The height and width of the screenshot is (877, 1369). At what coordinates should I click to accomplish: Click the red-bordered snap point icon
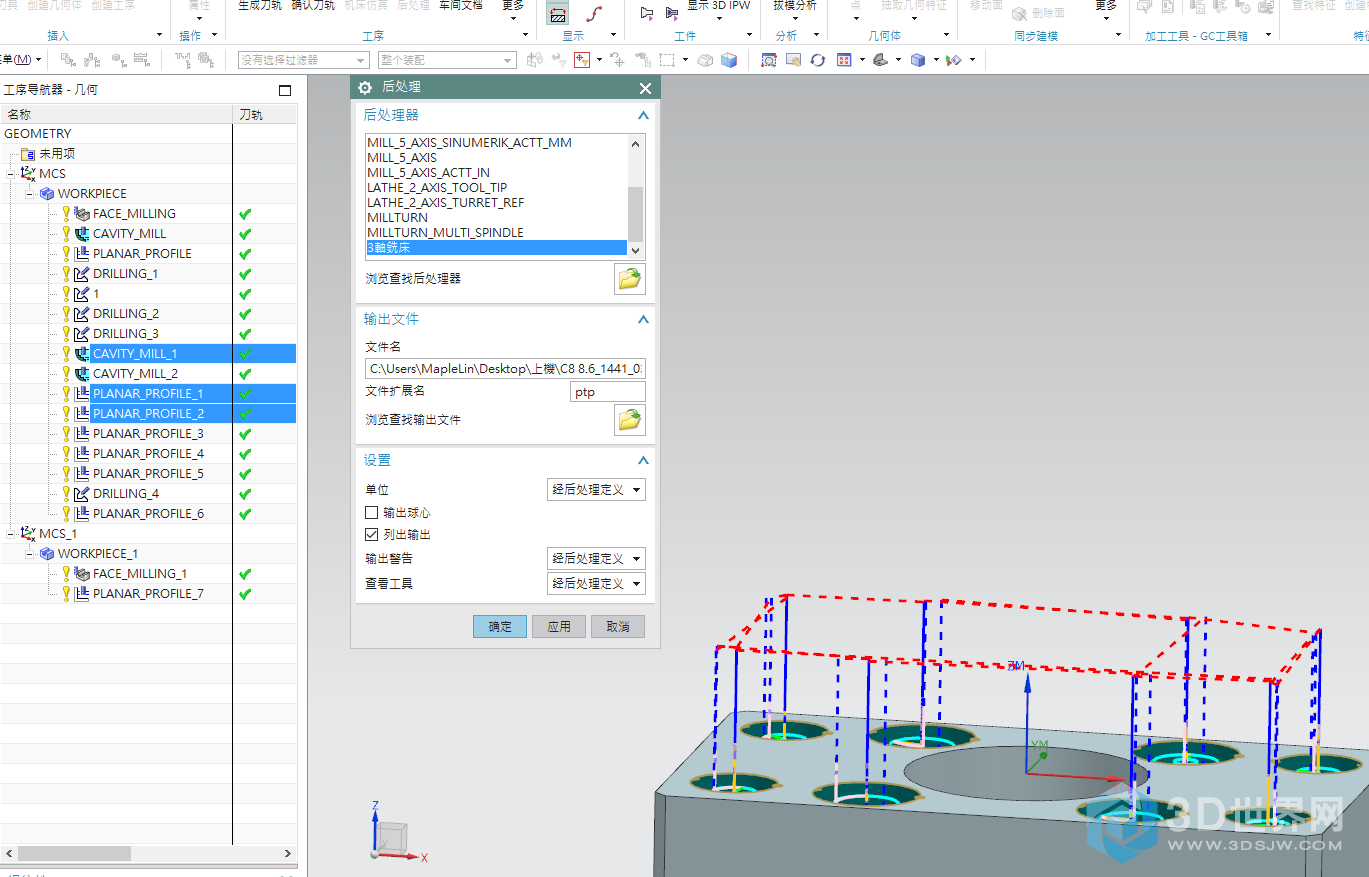pyautogui.click(x=581, y=60)
